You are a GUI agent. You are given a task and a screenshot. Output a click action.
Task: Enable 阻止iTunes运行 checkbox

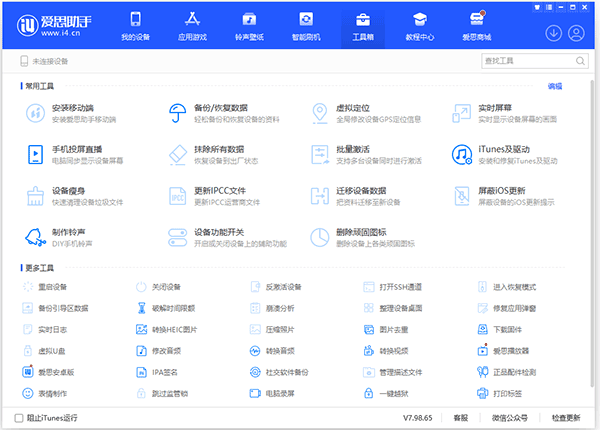19,418
